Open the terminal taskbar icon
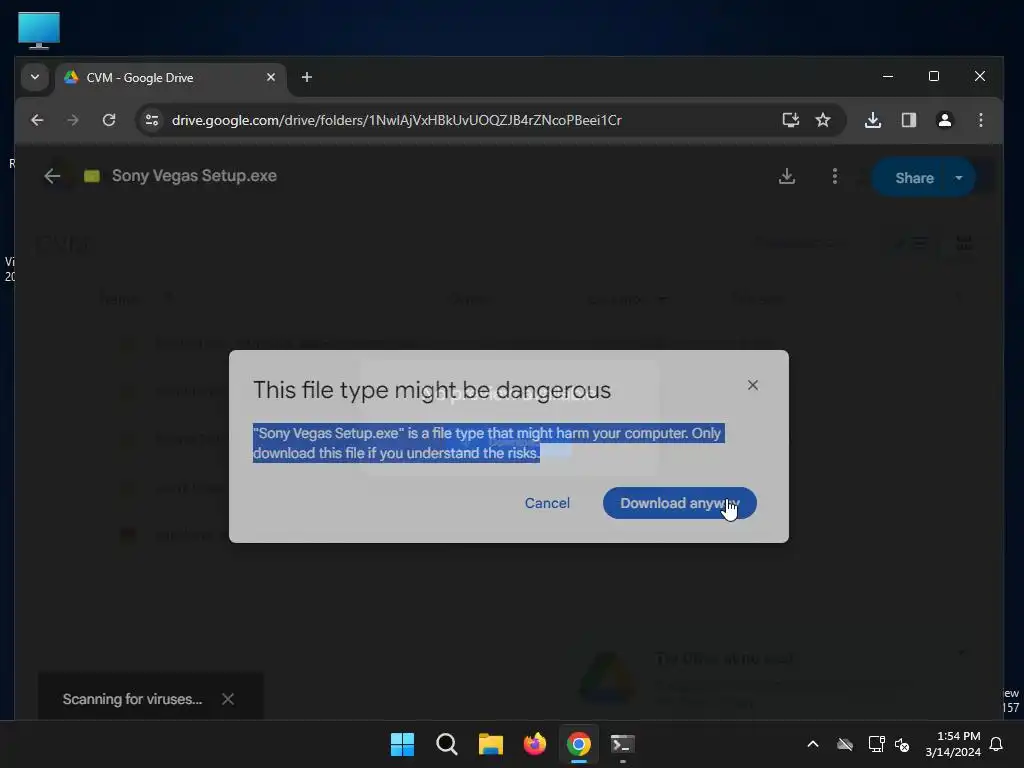This screenshot has height=768, width=1024. point(622,744)
